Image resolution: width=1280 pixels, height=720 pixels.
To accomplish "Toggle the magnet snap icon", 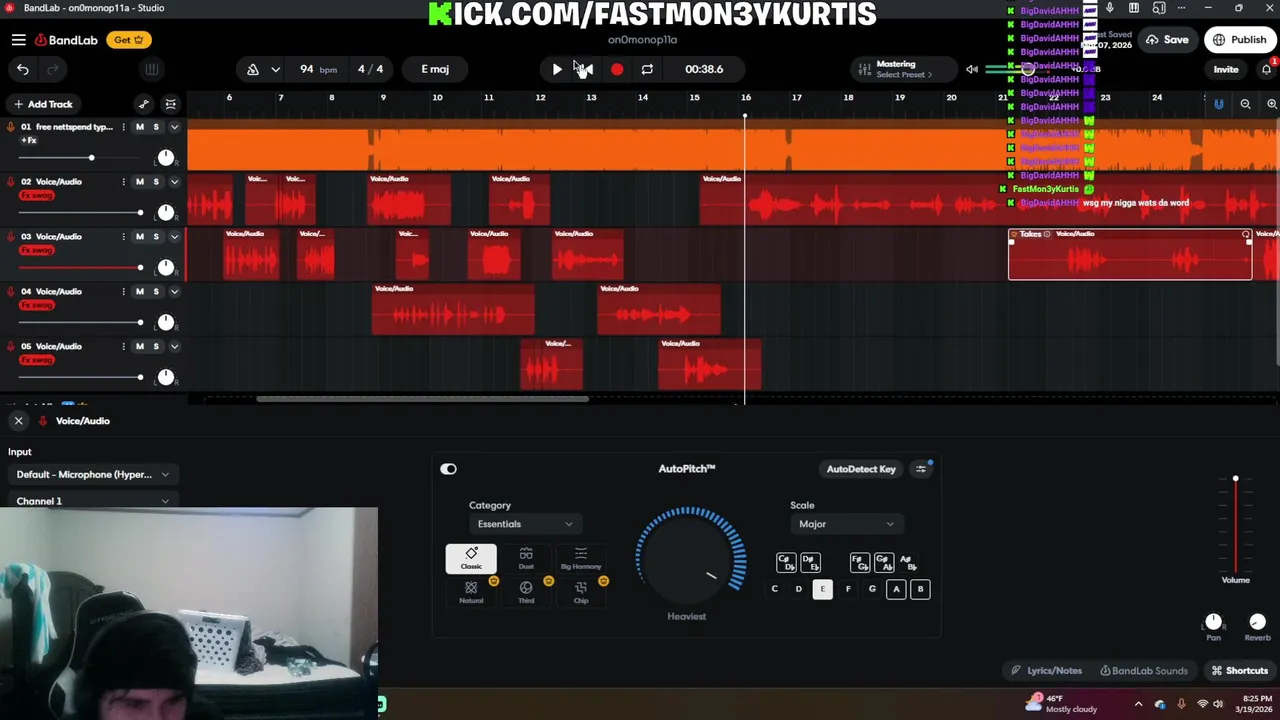I will point(1218,104).
